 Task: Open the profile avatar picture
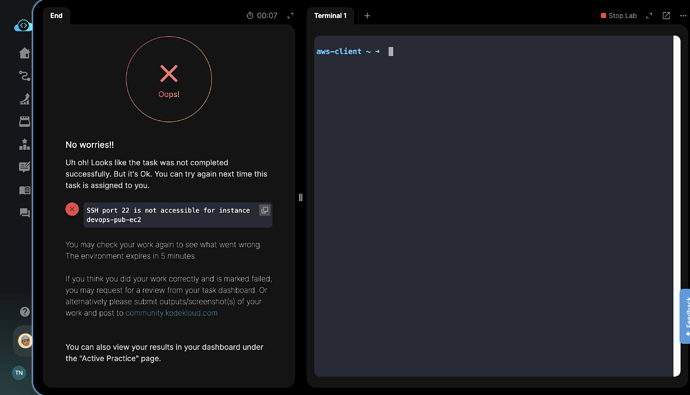pos(25,341)
